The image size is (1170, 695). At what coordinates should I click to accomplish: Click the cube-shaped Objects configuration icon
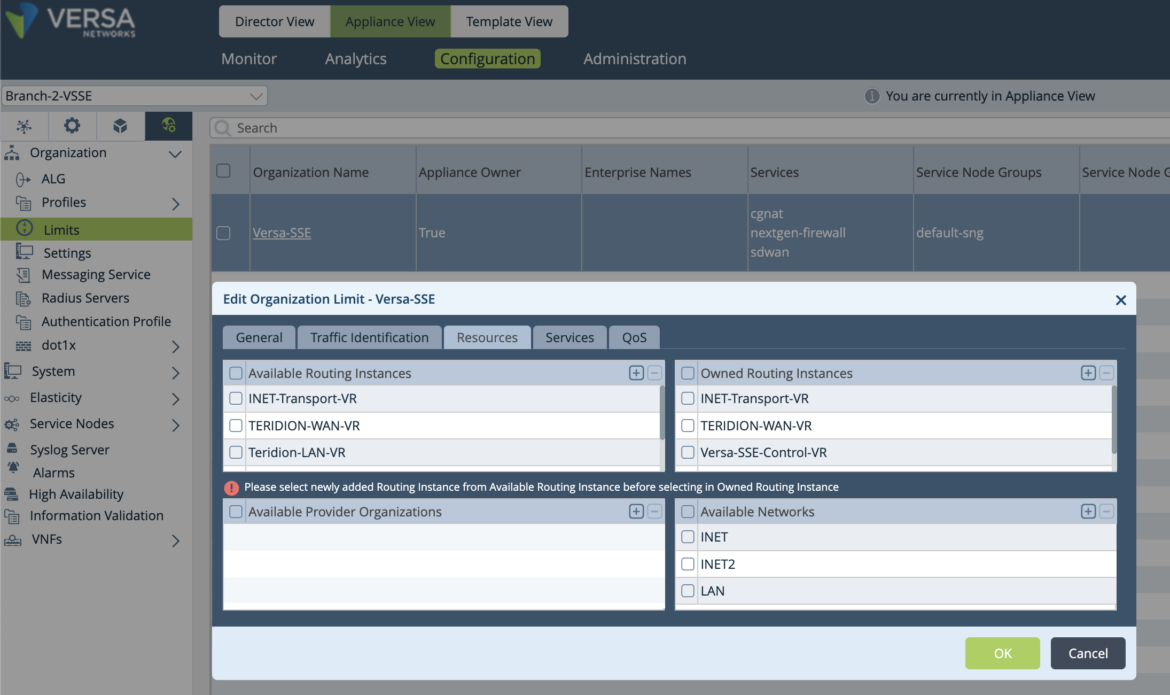tap(119, 126)
